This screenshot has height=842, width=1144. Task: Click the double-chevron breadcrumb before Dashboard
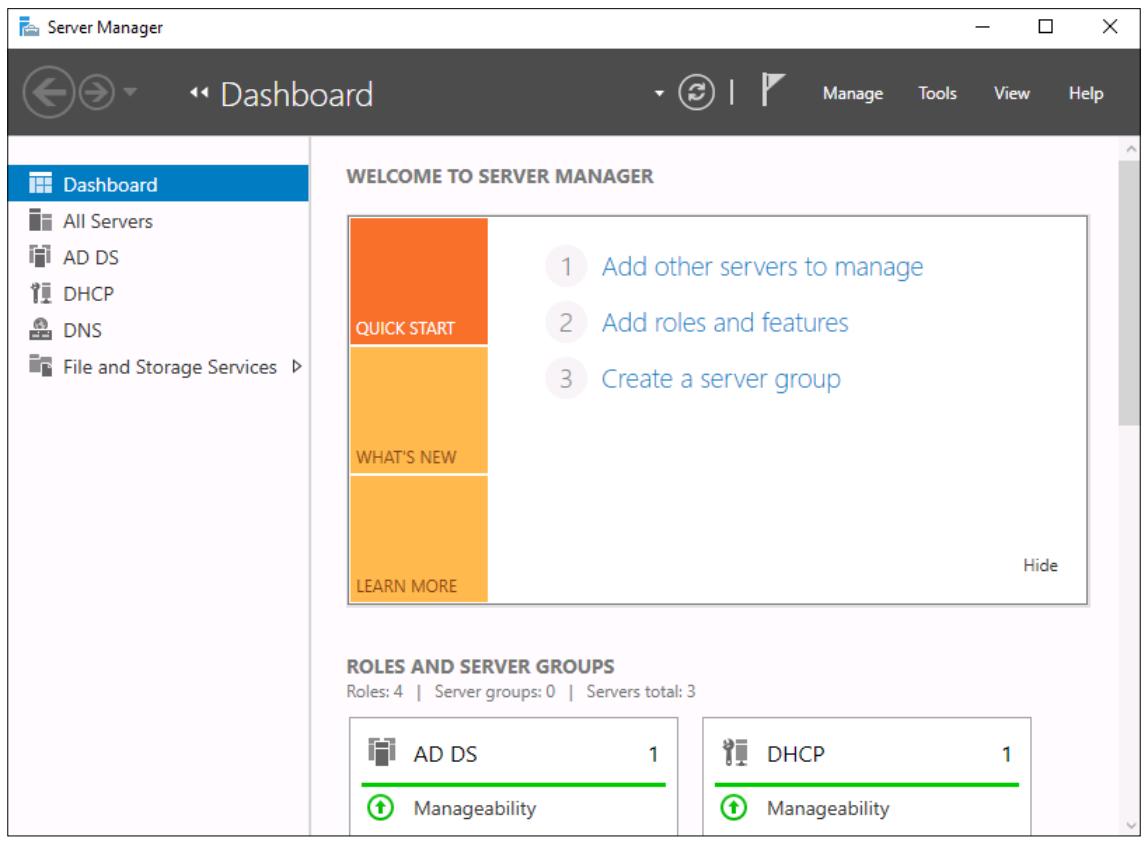199,93
